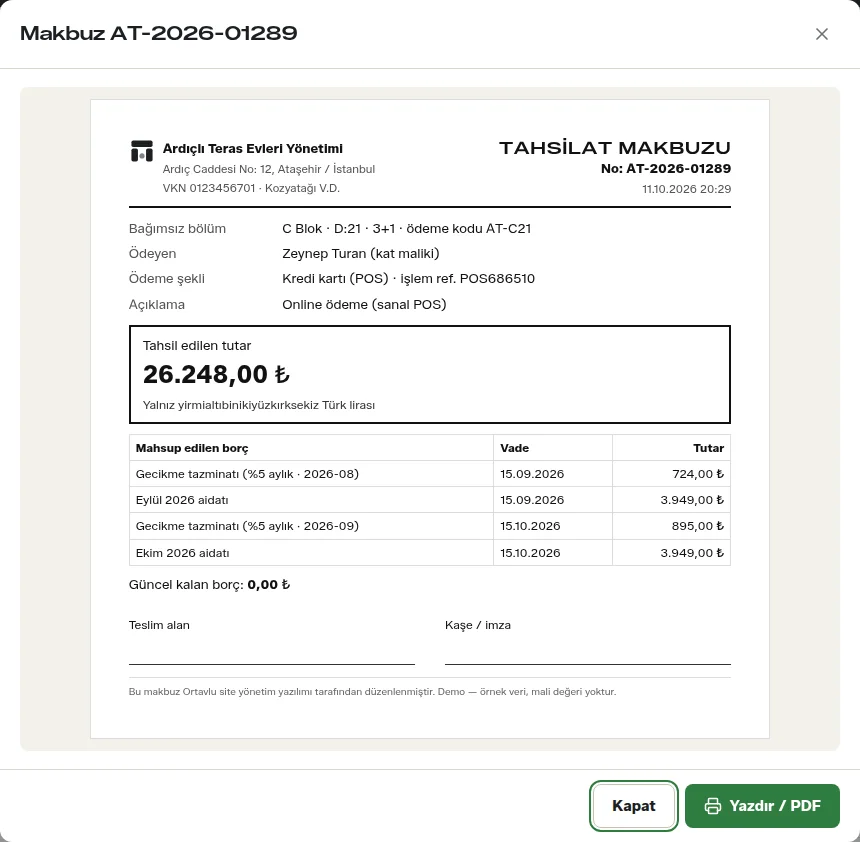860x842 pixels.
Task: Click the Ardıçlı Teras Evleri logo icon
Action: (142, 151)
